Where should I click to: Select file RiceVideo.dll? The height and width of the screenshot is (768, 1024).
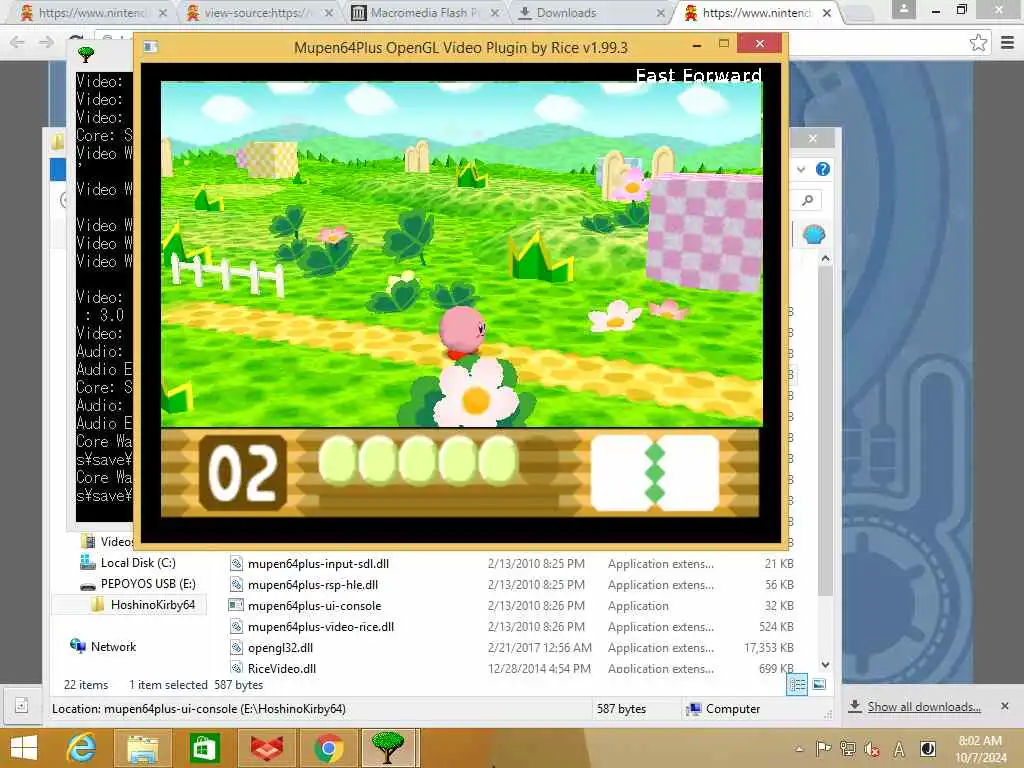point(281,668)
